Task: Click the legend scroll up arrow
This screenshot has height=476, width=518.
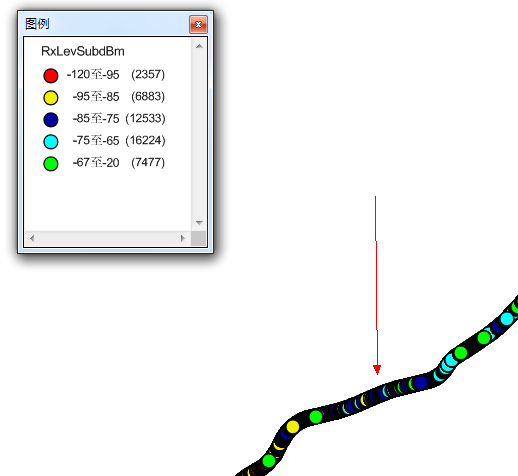Action: point(199,46)
